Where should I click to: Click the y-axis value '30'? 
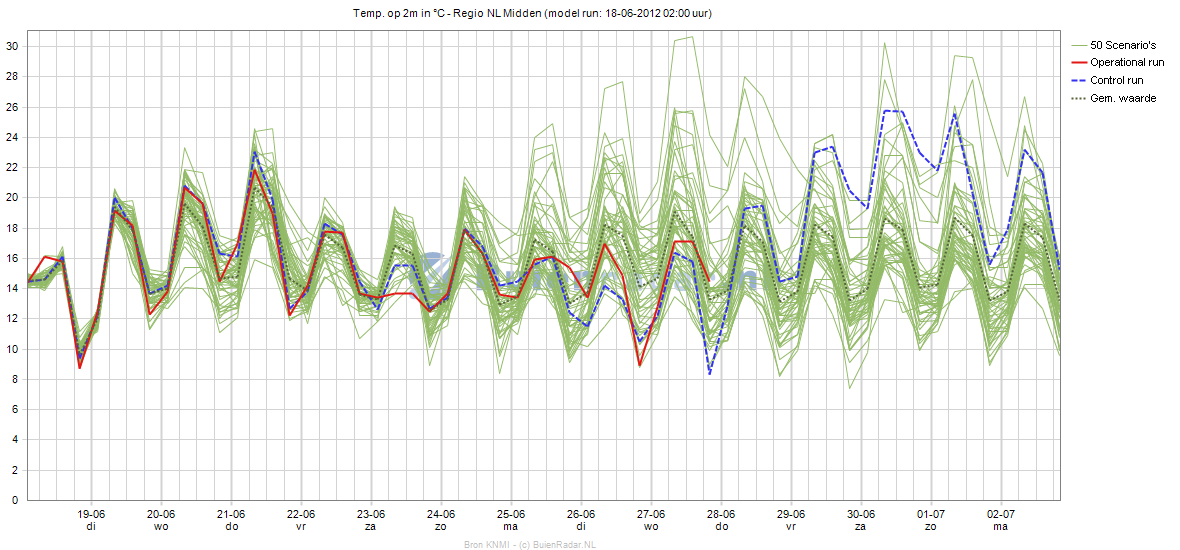pos(12,47)
